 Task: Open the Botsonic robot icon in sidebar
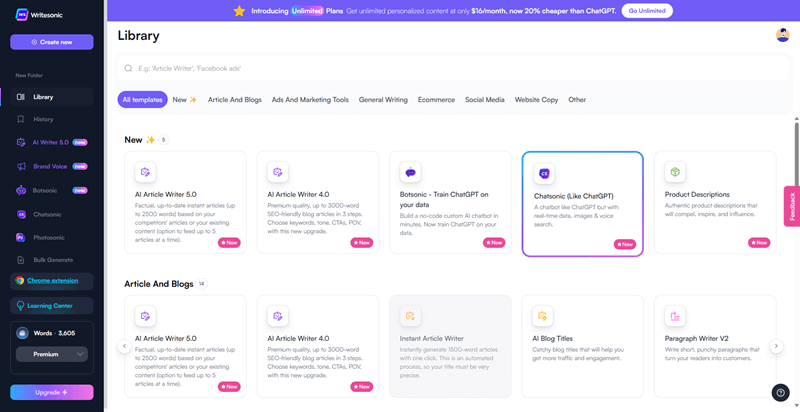click(20, 190)
